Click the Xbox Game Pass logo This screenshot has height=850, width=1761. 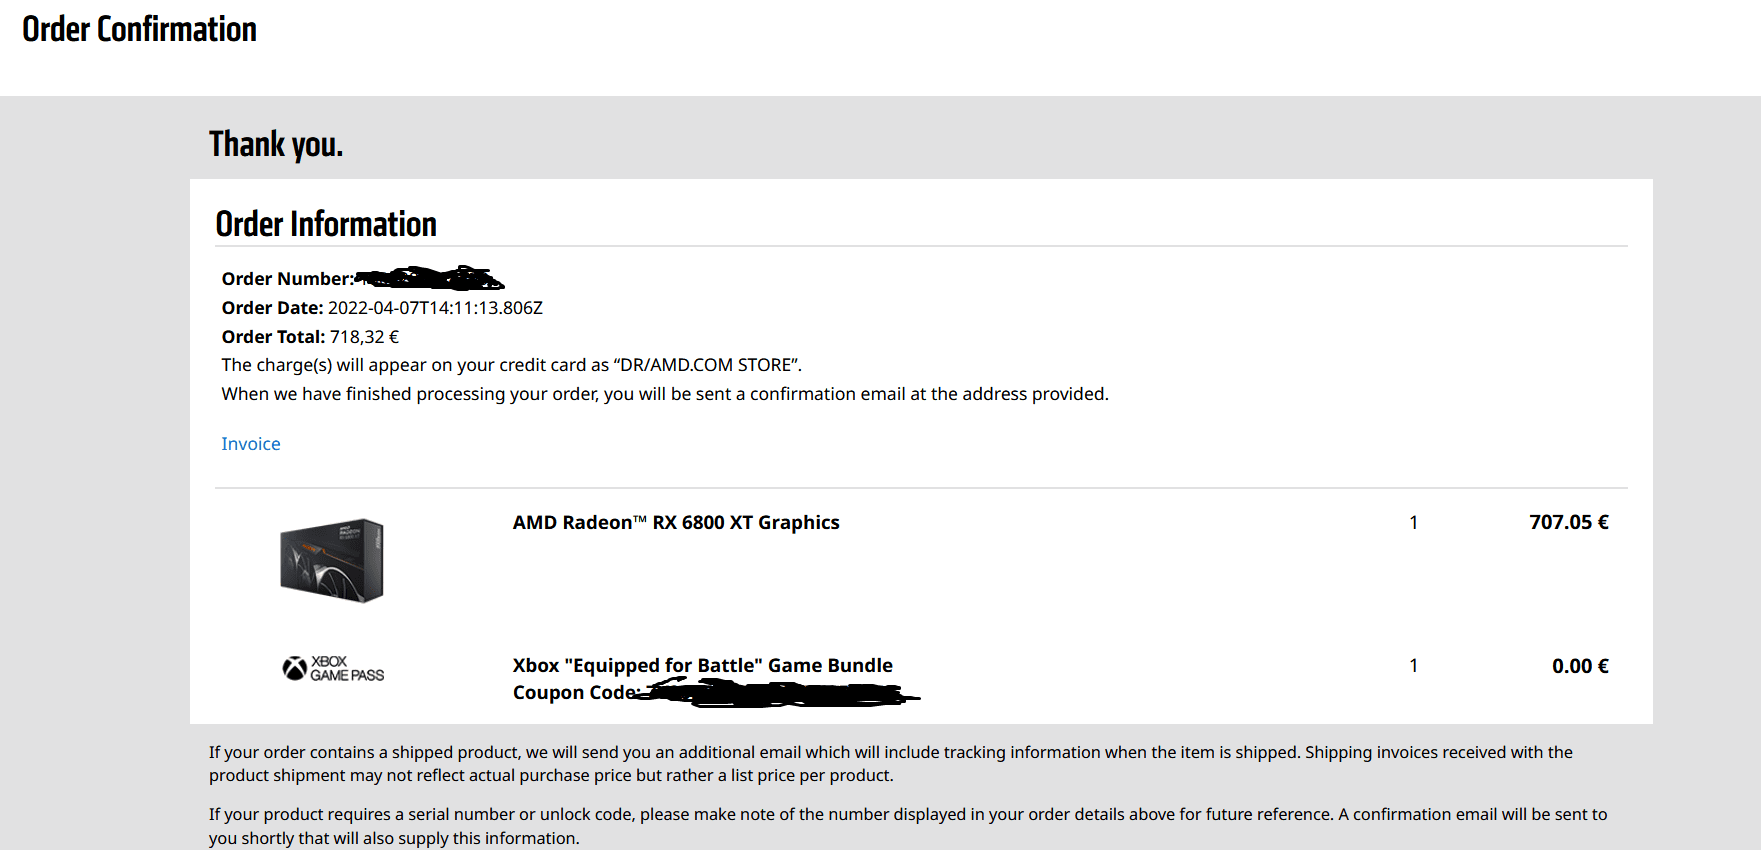coord(333,668)
